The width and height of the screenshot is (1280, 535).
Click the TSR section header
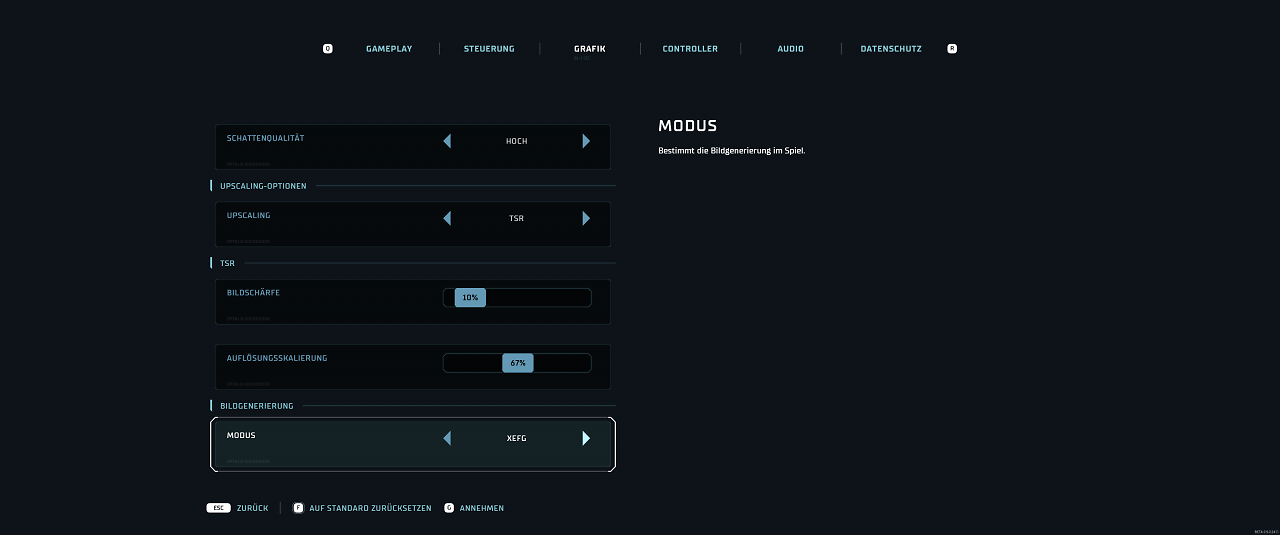coord(227,263)
